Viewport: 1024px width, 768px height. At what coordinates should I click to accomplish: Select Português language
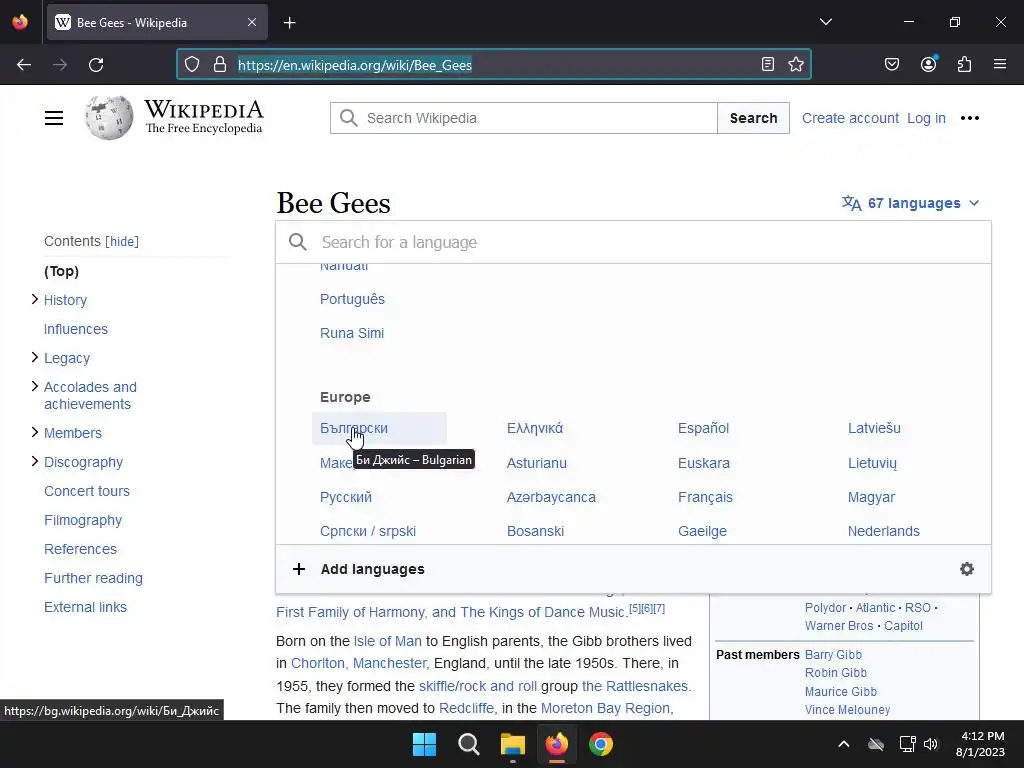pyautogui.click(x=352, y=299)
